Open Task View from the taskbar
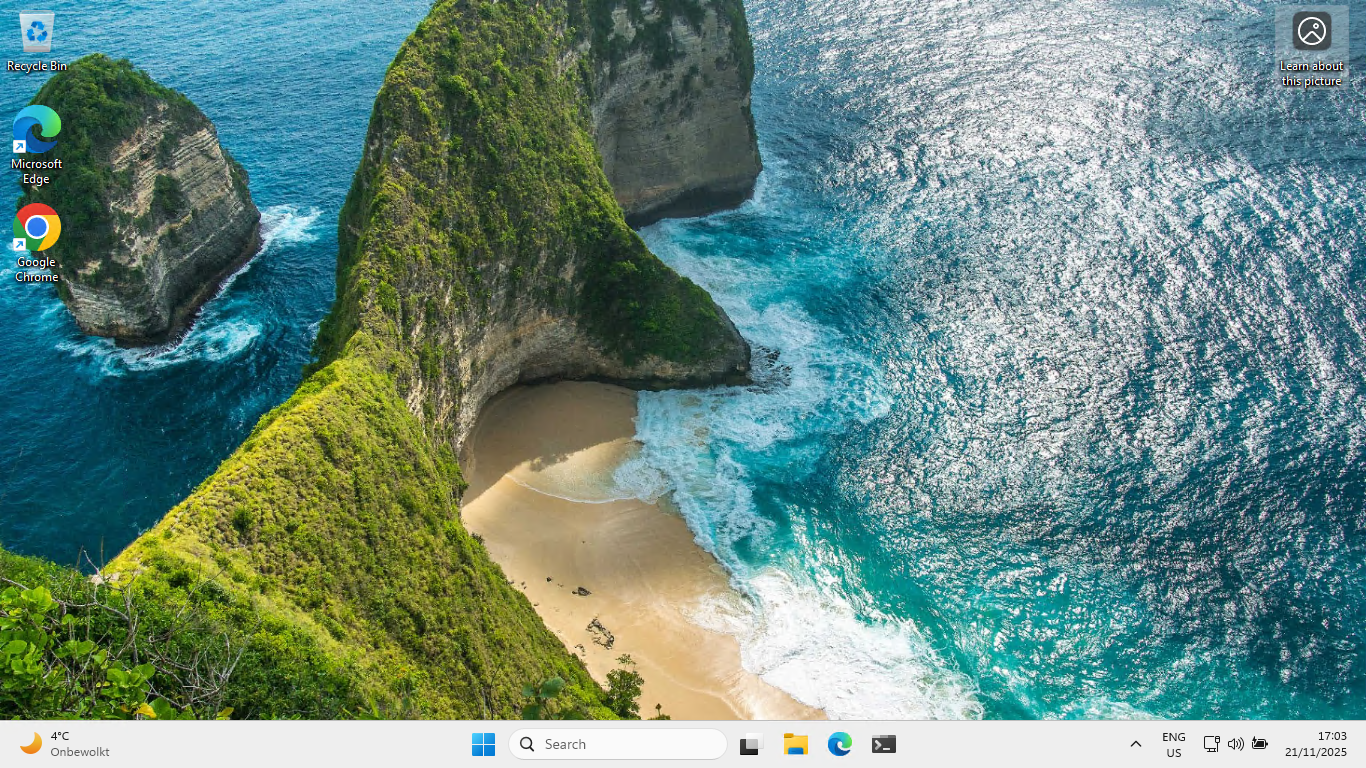 pyautogui.click(x=750, y=744)
